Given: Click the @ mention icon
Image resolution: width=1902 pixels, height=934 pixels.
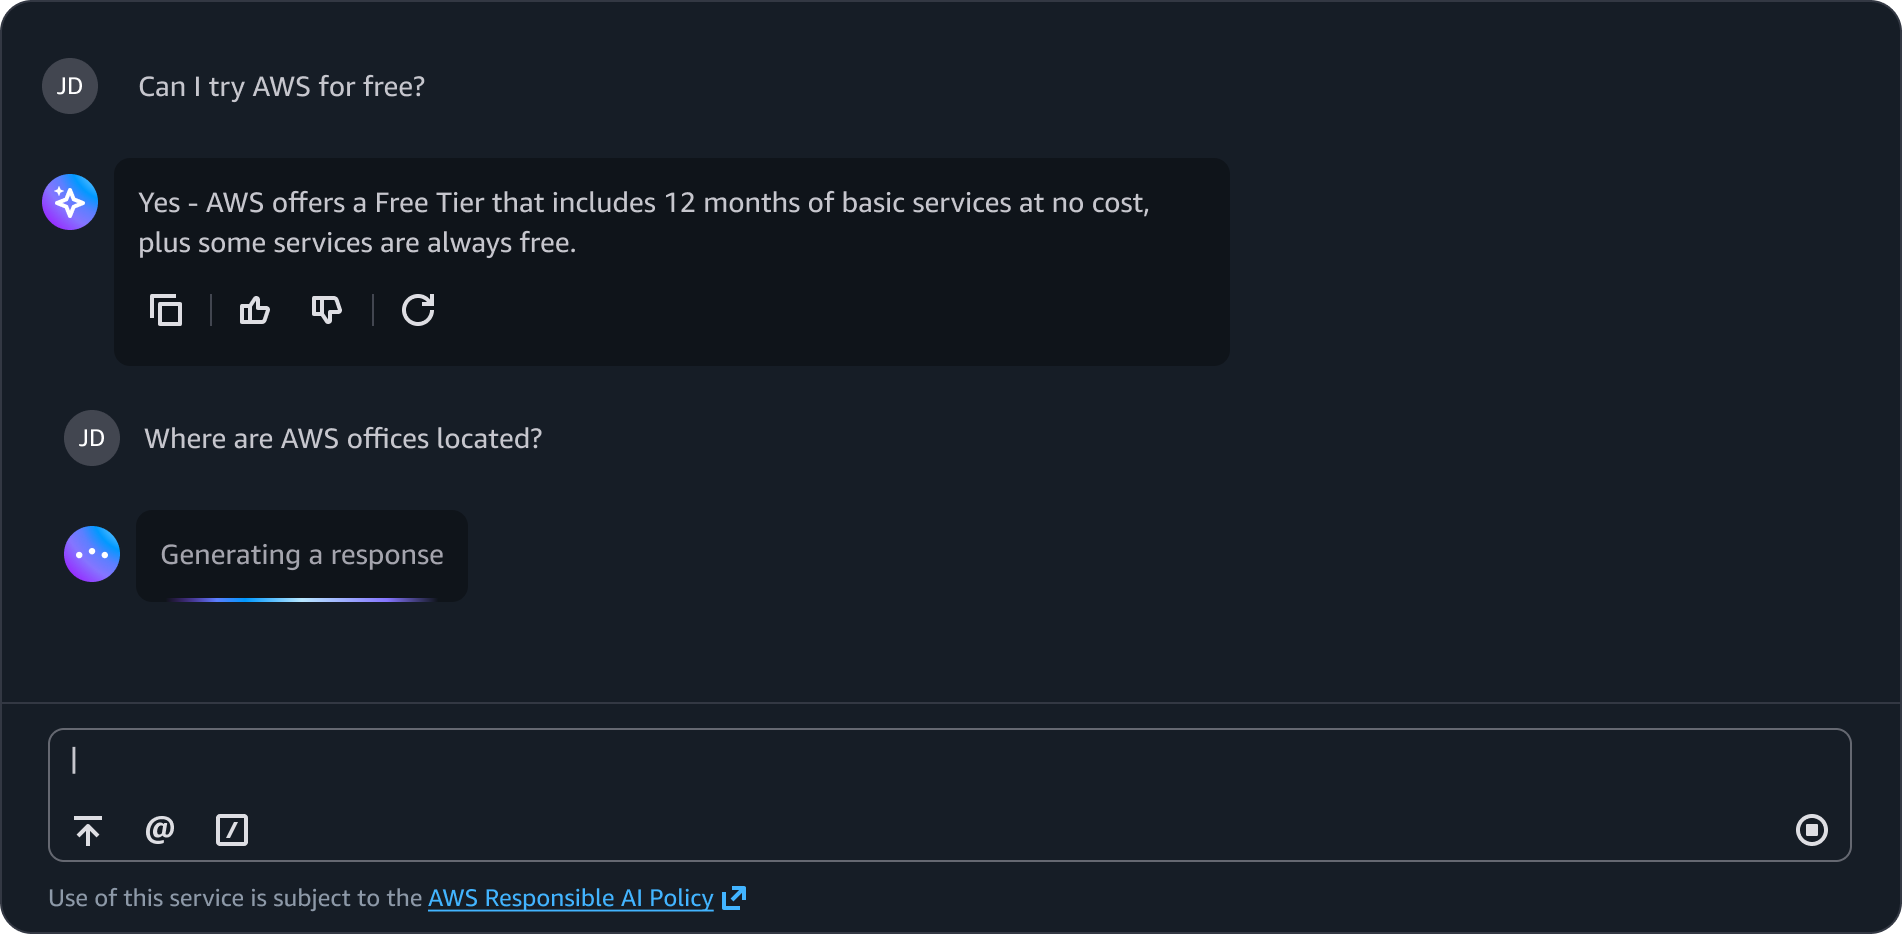Looking at the screenshot, I should (x=160, y=830).
